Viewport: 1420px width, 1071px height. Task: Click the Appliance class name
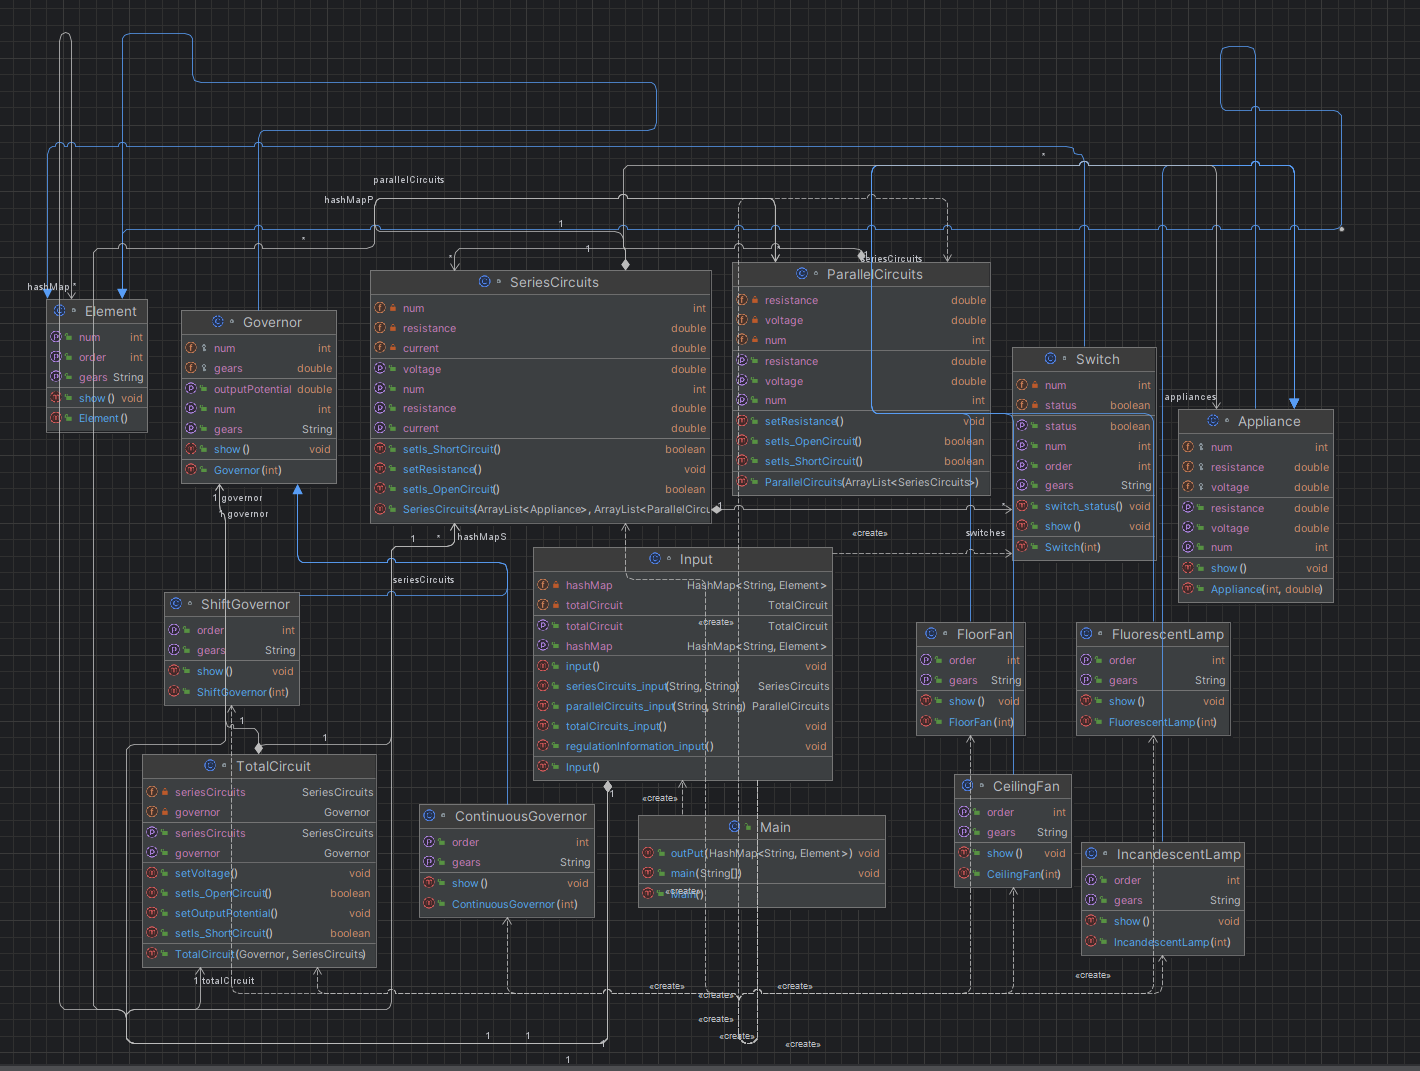(1269, 421)
